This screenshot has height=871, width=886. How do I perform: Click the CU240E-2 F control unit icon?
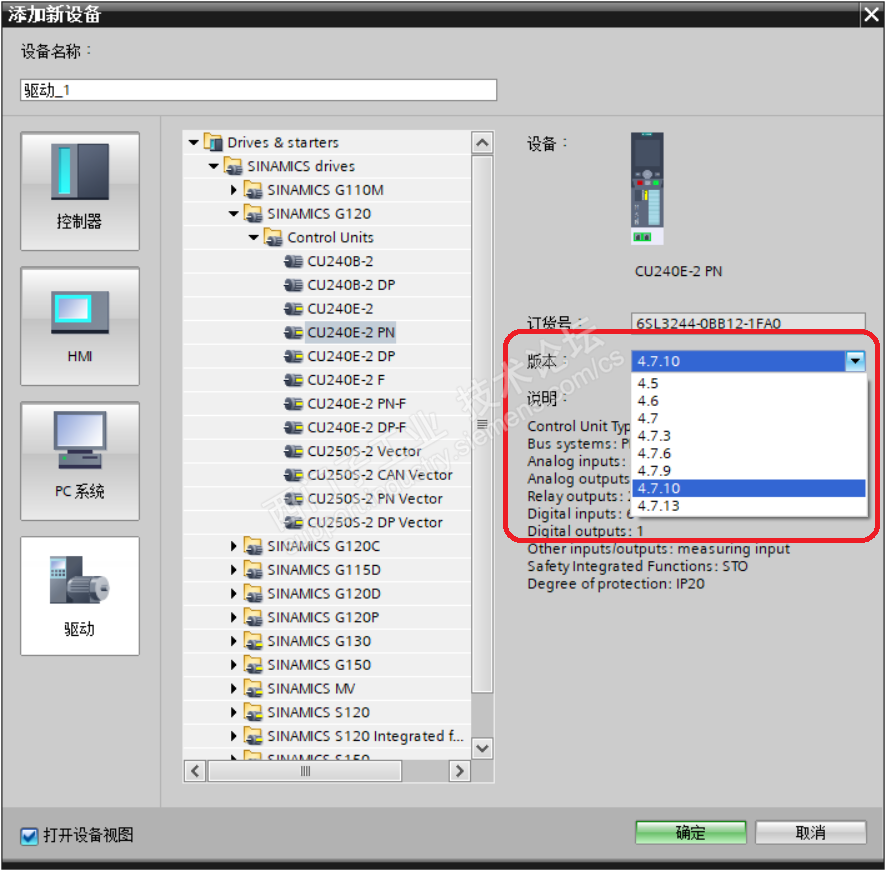293,380
